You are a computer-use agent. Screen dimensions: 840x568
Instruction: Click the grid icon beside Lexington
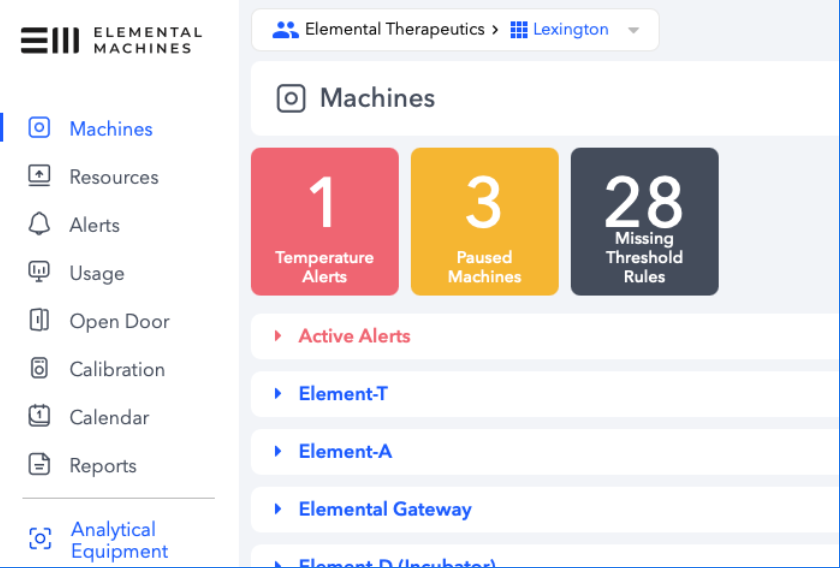pyautogui.click(x=519, y=29)
